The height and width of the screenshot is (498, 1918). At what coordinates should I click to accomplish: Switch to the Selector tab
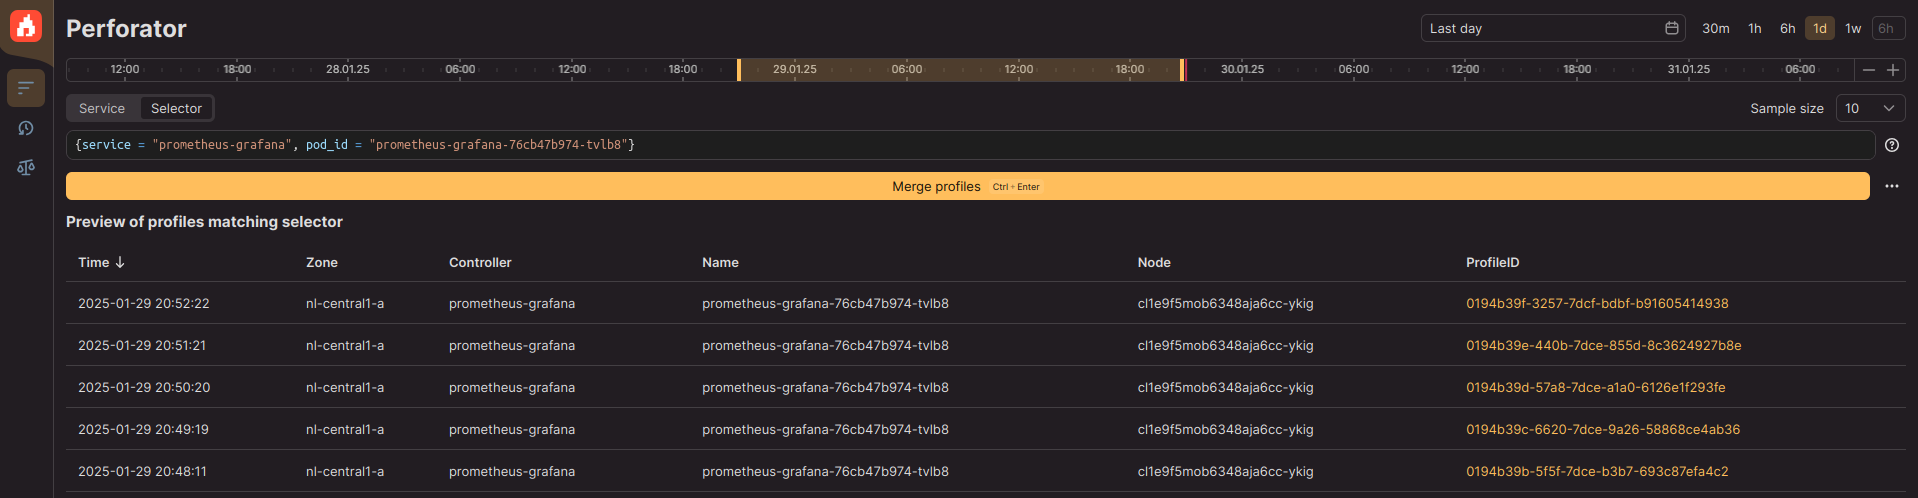pyautogui.click(x=176, y=108)
